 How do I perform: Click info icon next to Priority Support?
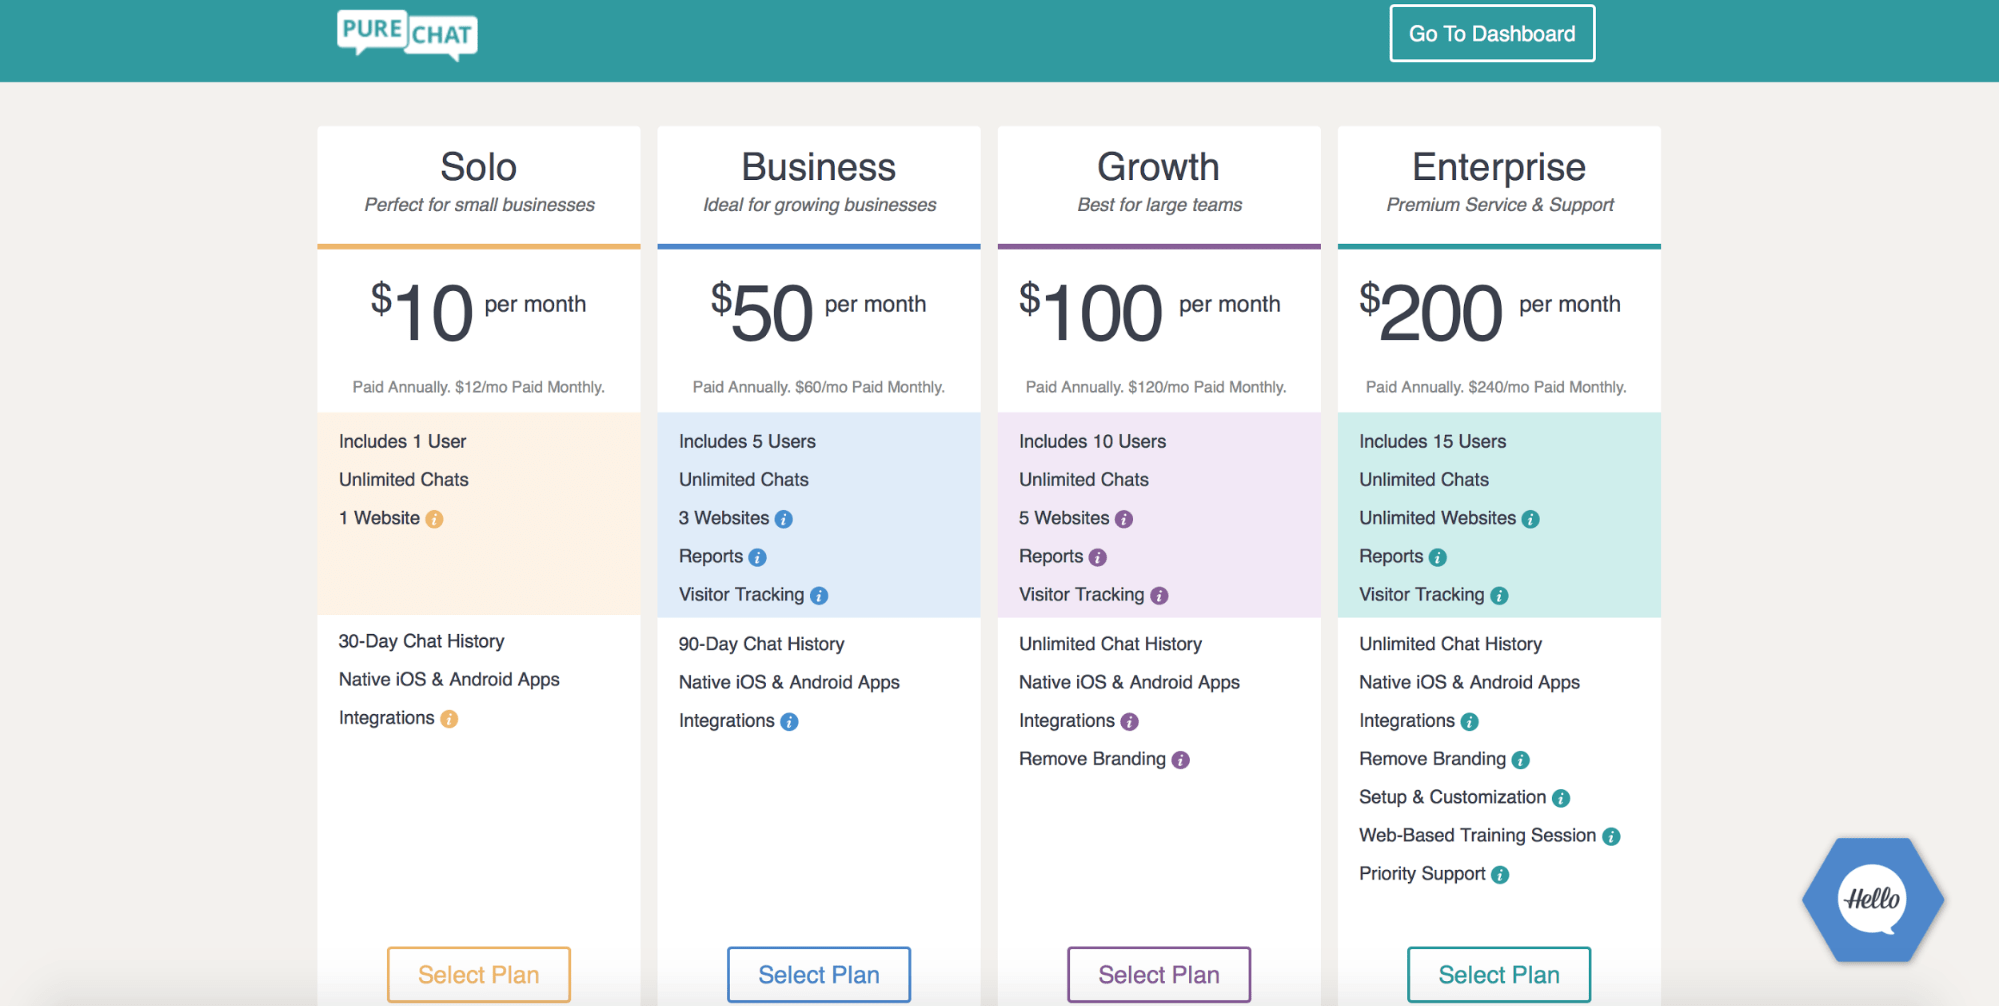tap(1500, 875)
